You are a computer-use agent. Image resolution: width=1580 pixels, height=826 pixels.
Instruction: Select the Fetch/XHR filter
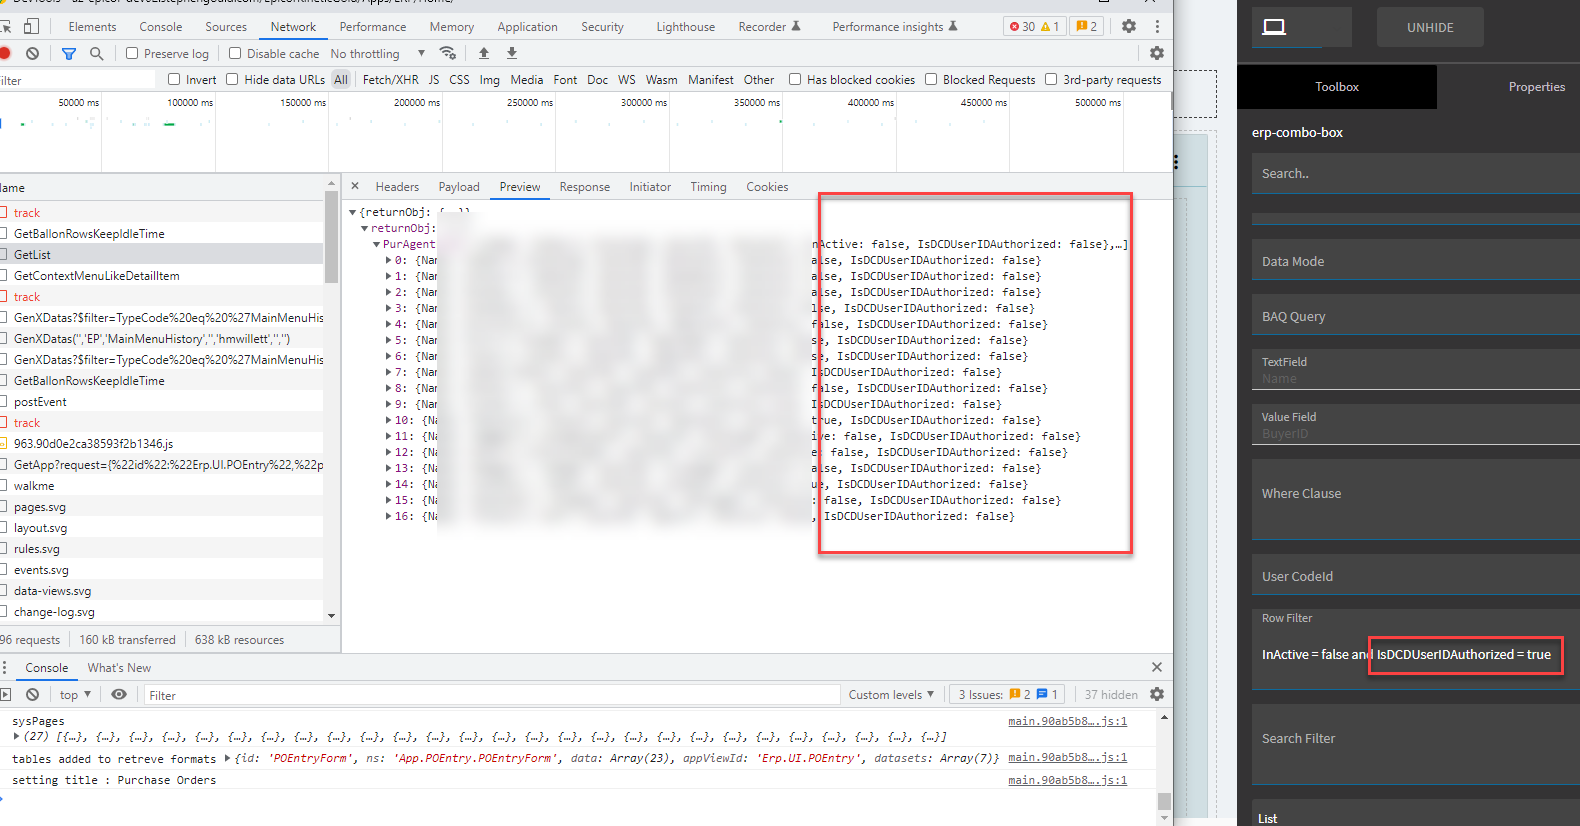pyautogui.click(x=391, y=80)
